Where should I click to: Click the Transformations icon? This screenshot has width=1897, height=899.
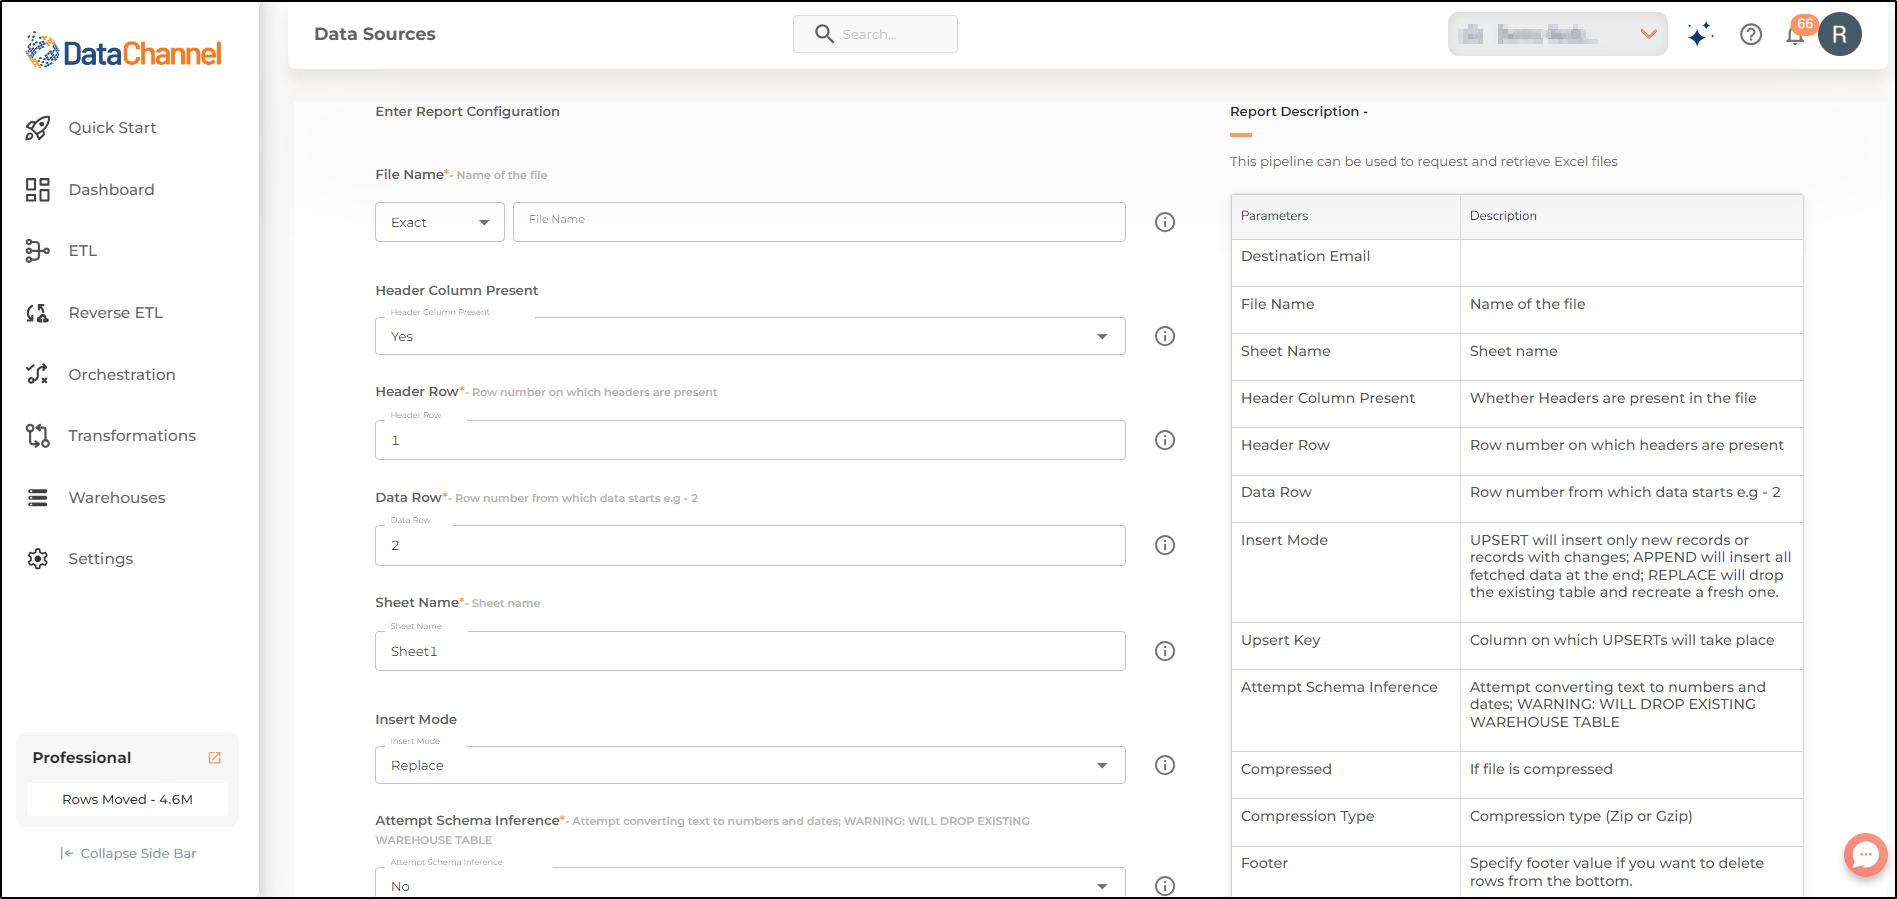click(37, 436)
